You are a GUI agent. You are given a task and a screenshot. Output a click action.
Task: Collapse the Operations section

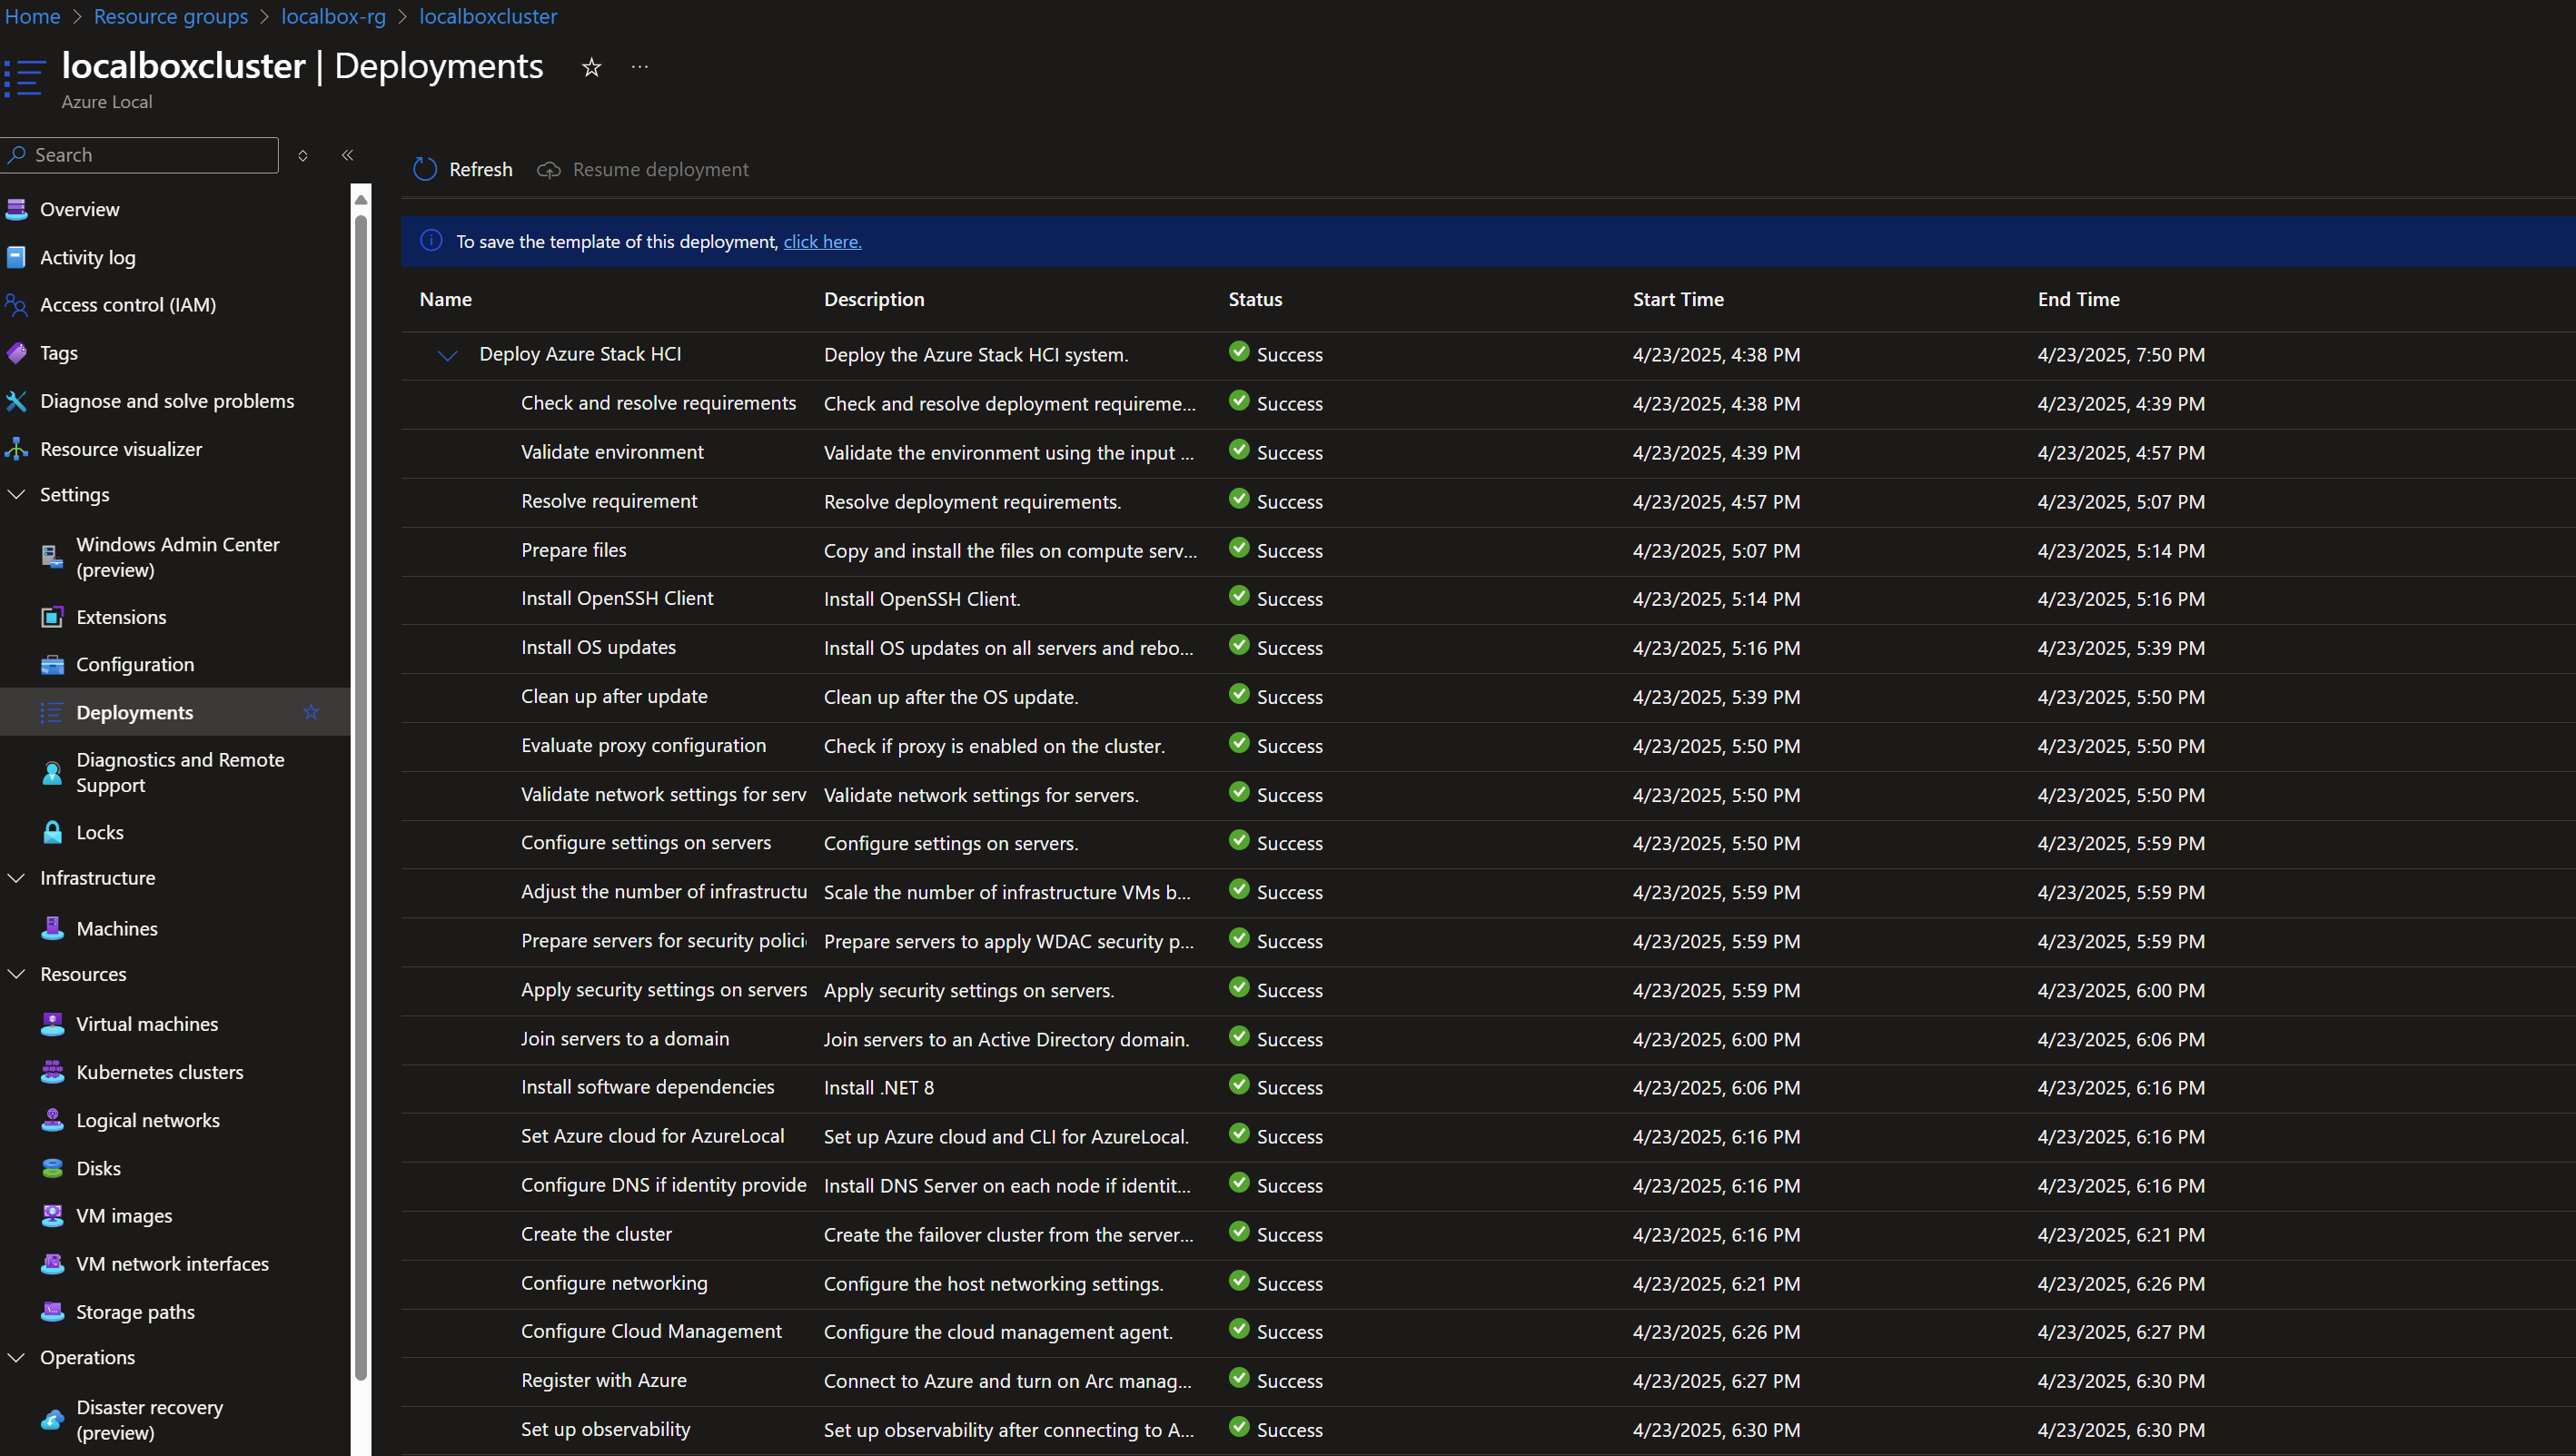[x=16, y=1357]
